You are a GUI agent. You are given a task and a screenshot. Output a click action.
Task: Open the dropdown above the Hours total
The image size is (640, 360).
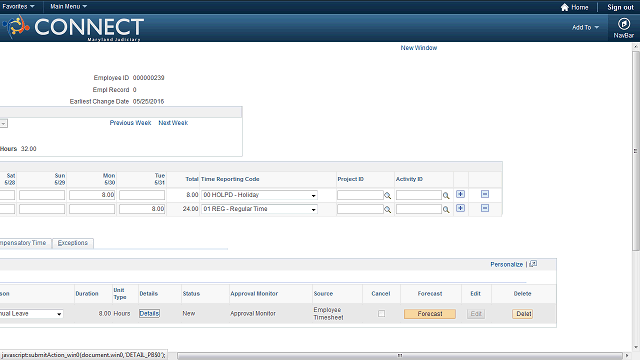[x=4, y=123]
